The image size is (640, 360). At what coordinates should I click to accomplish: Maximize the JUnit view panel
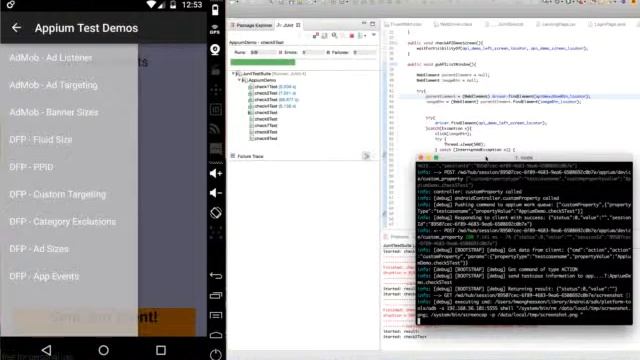click(x=373, y=24)
